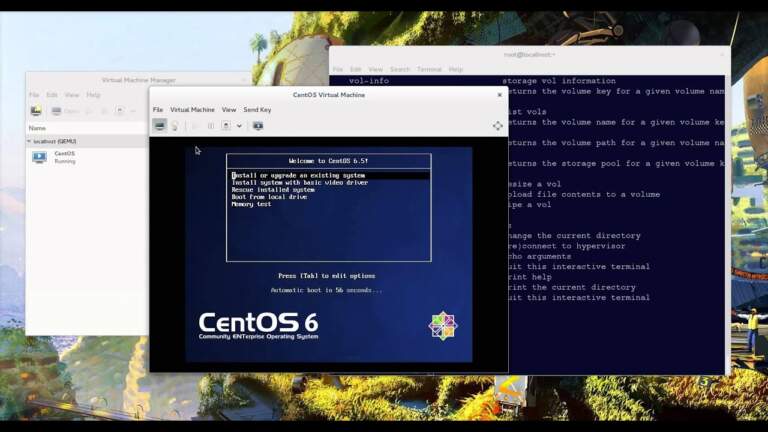This screenshot has height=432, width=768.
Task: Select the CentOS running VM entry
Action: pyautogui.click(x=64, y=157)
